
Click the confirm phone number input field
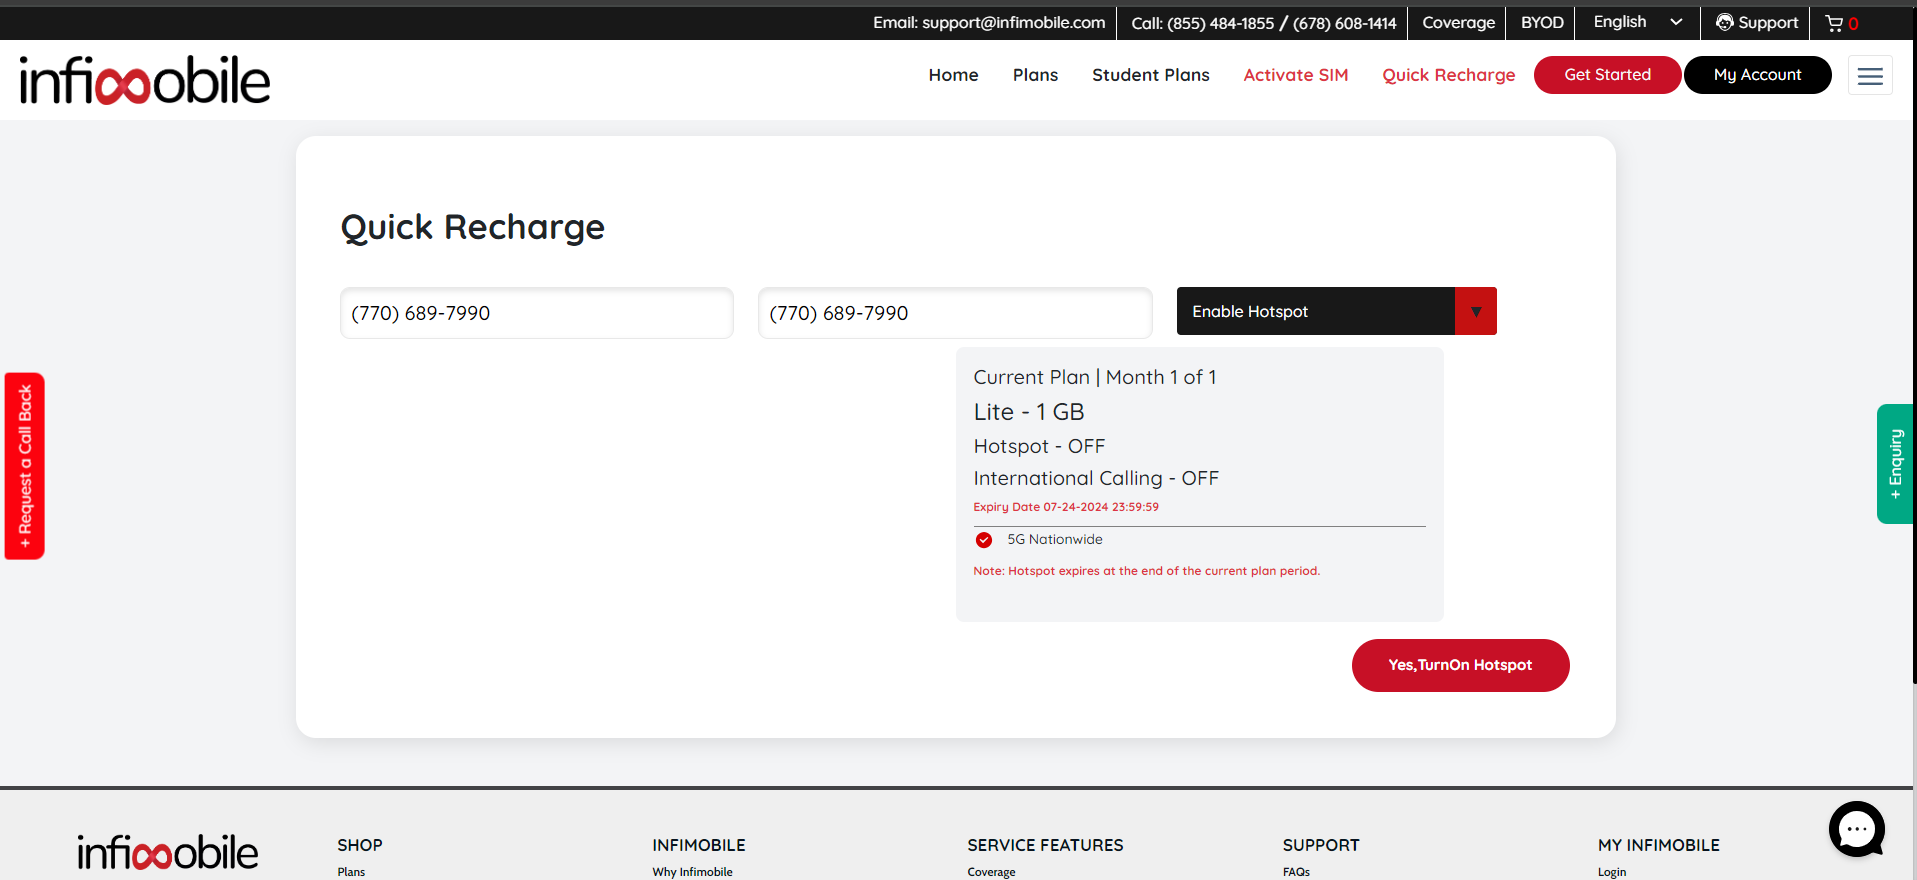coord(955,313)
